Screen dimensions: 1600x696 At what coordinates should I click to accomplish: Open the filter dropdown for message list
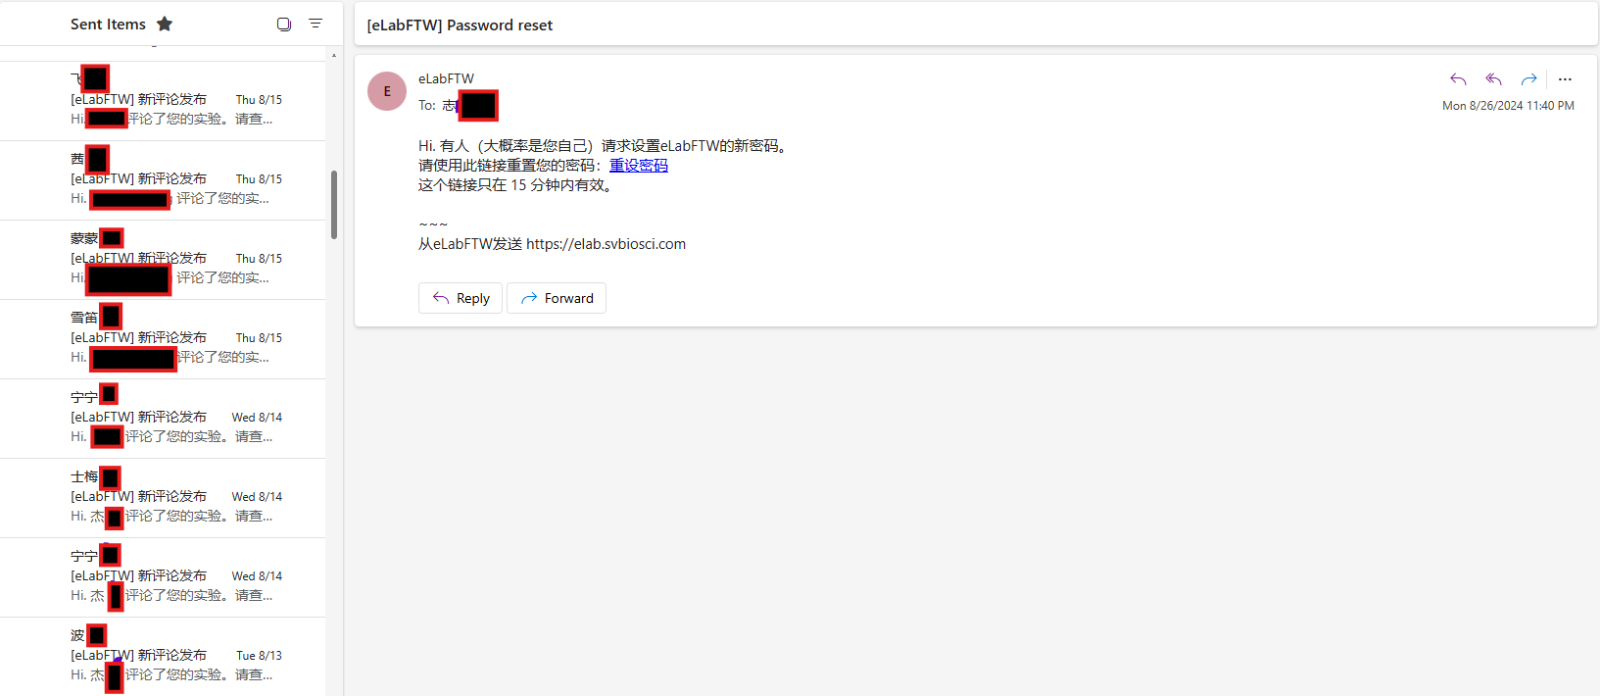point(315,23)
